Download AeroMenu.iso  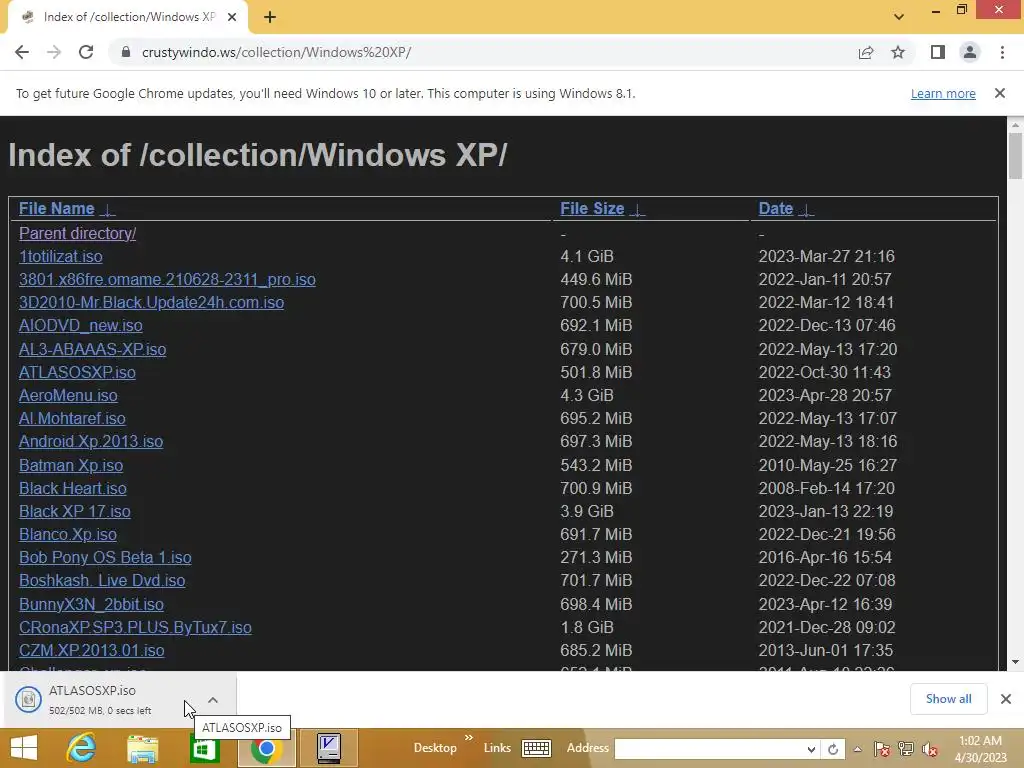[x=68, y=395]
